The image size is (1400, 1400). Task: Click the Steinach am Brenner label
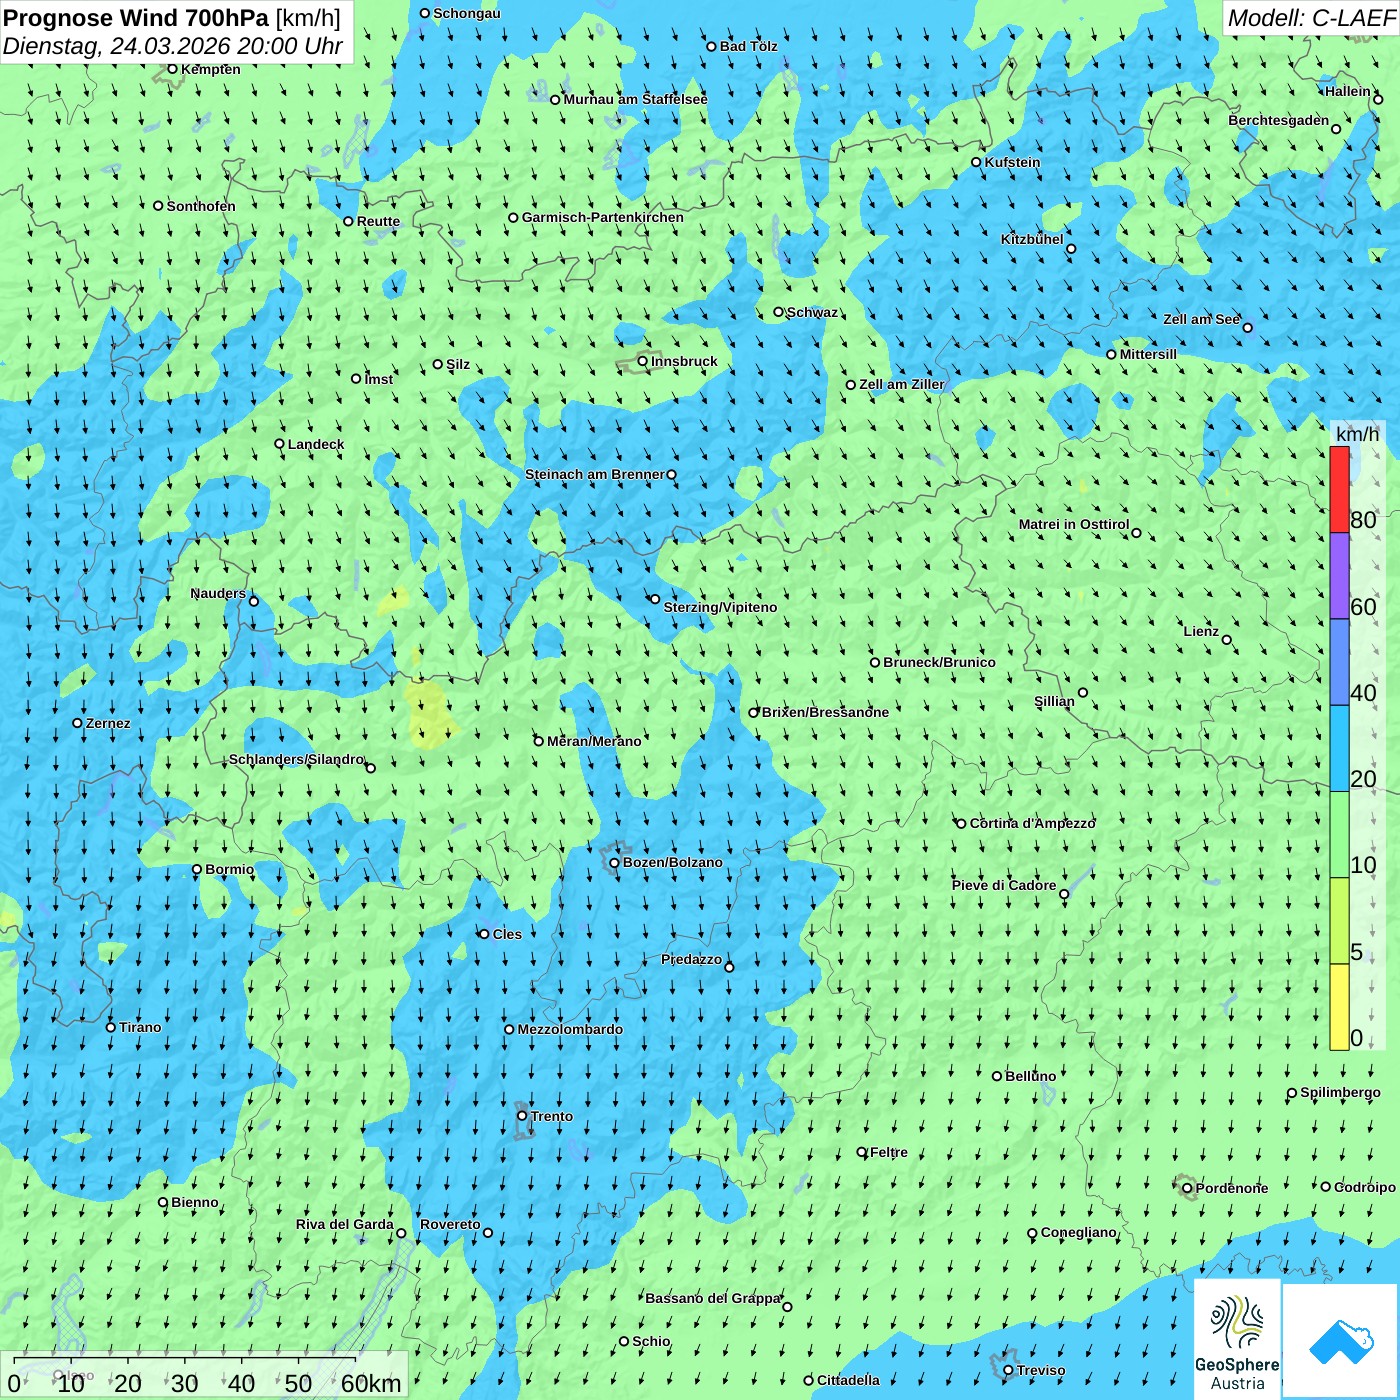click(595, 474)
